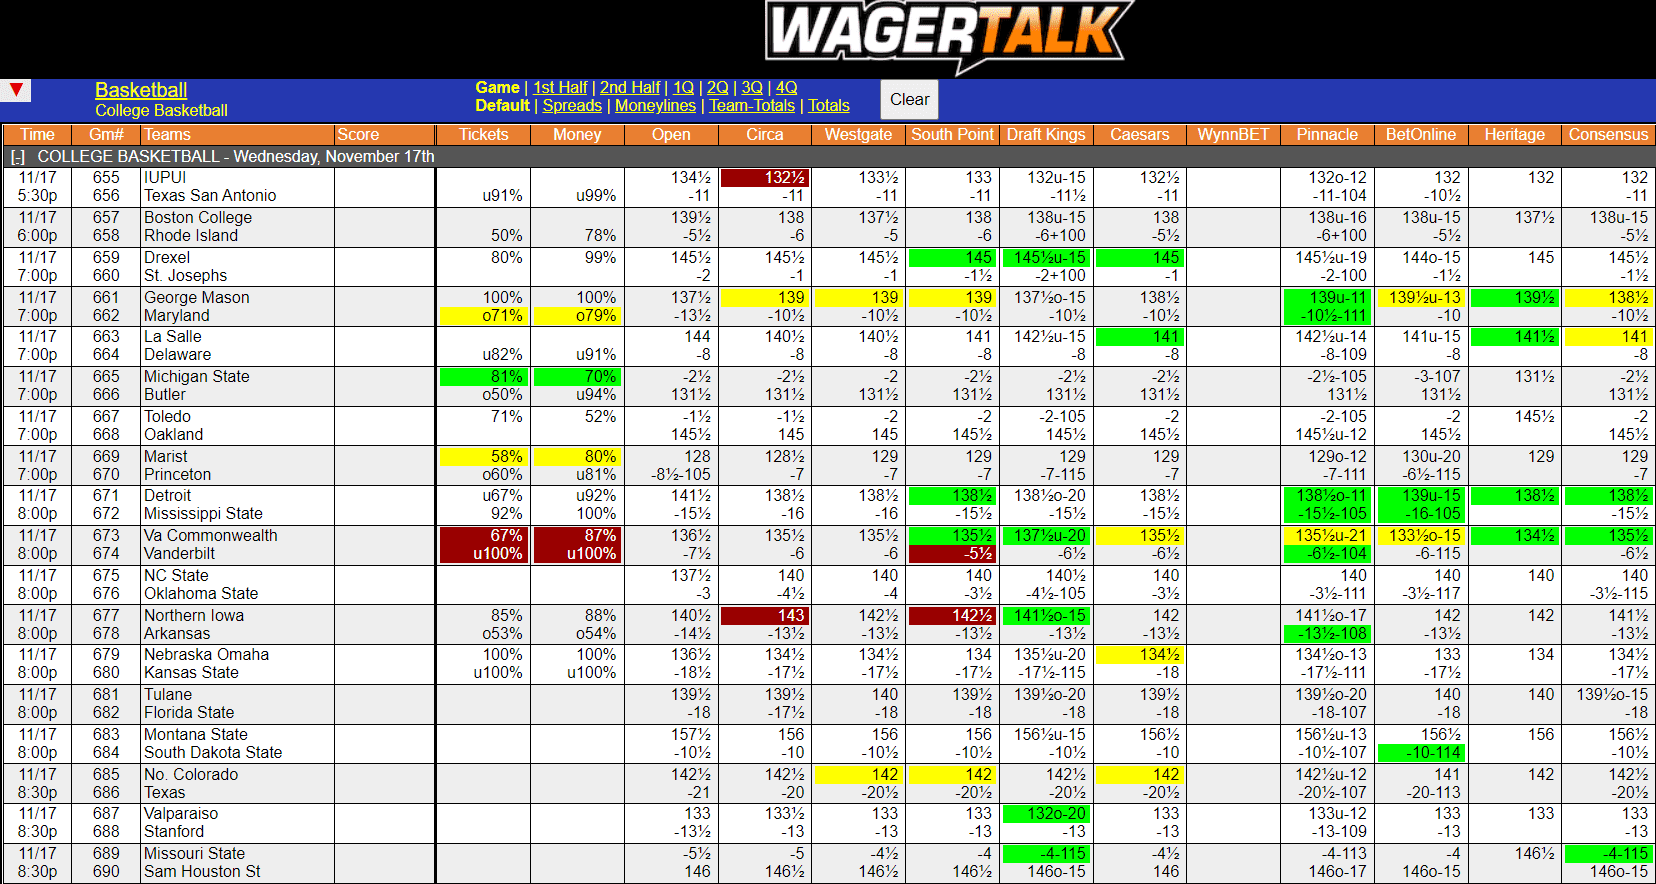The height and width of the screenshot is (884, 1656).
Task: Sort by the Time column header
Action: point(37,135)
